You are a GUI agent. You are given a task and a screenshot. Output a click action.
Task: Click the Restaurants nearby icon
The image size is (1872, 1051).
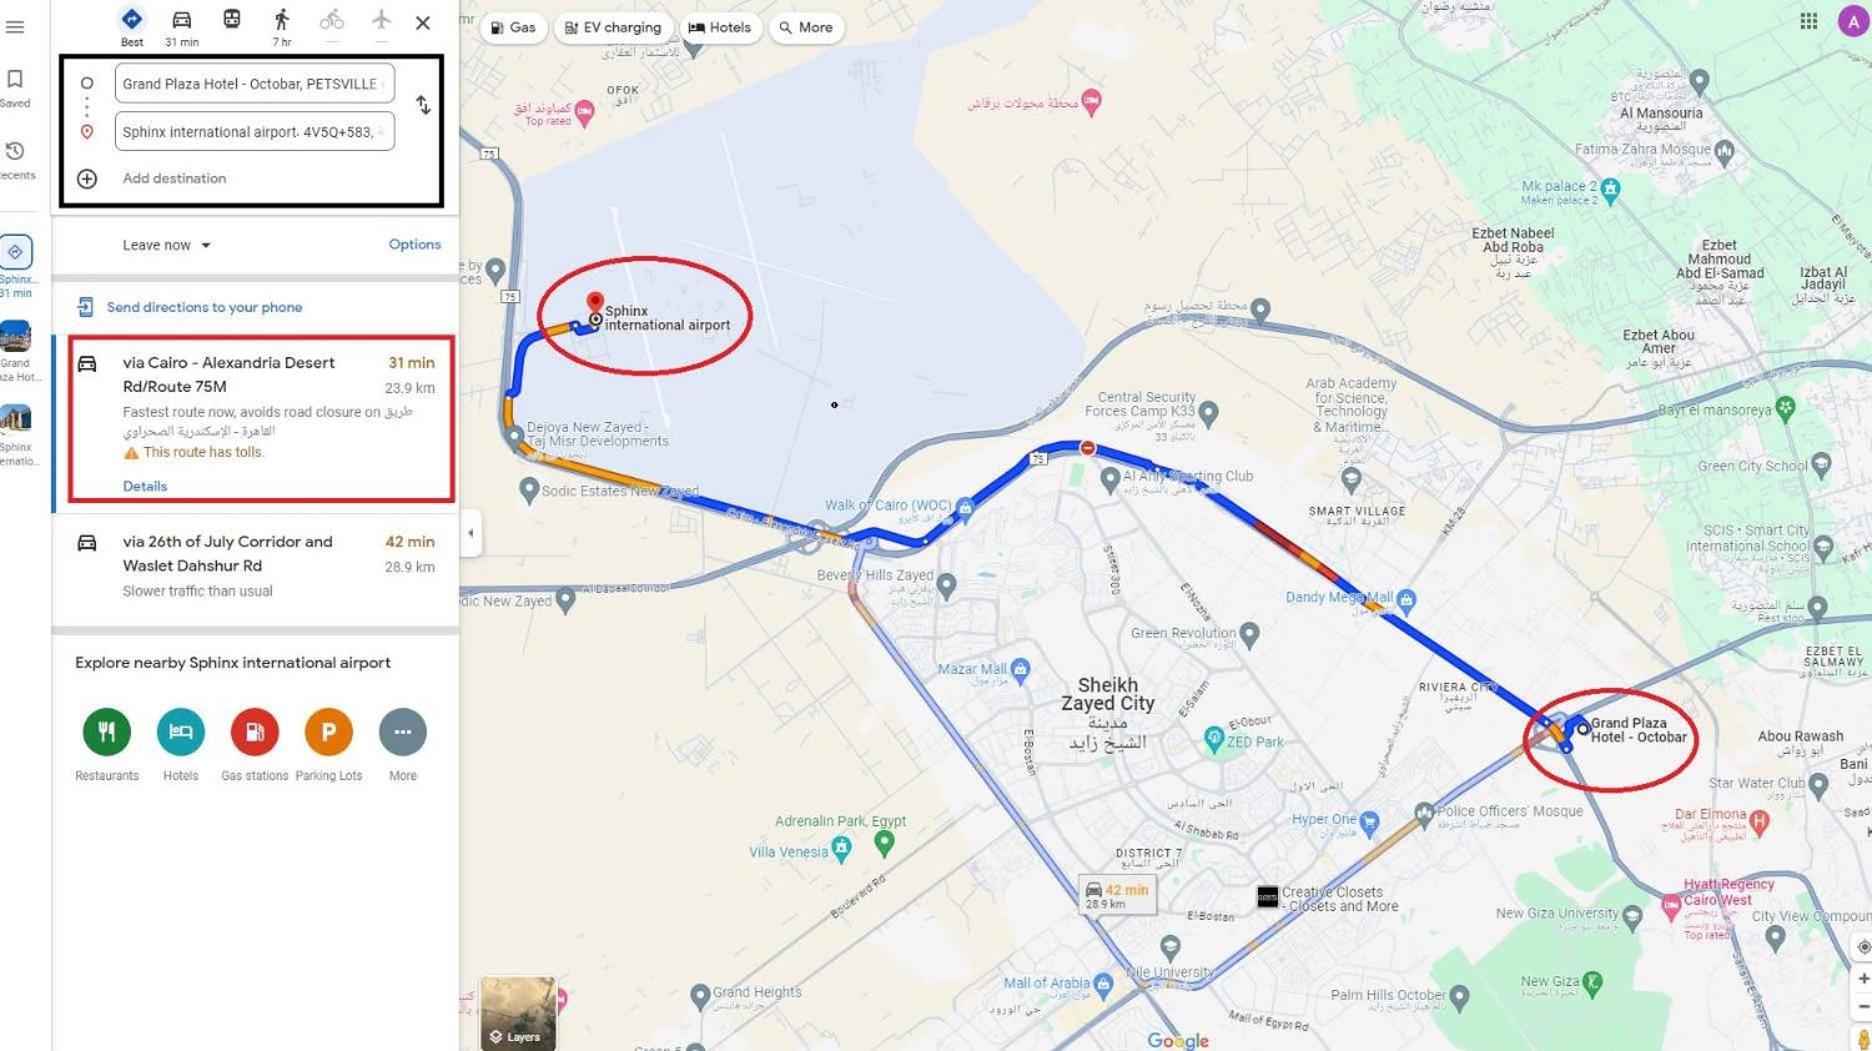[x=107, y=732]
